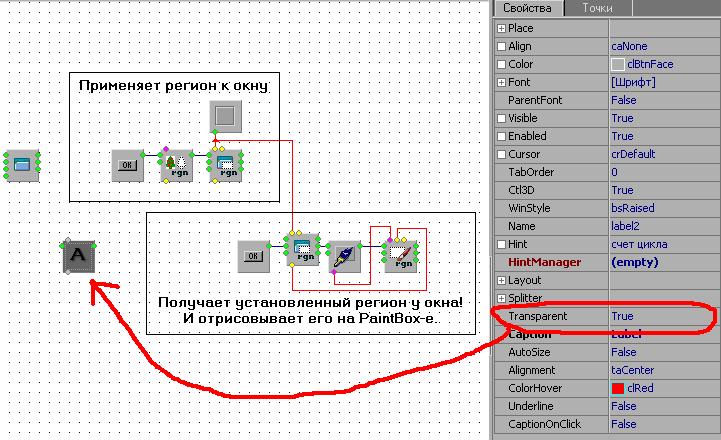Select the OK button in upper frame
This screenshot has width=721, height=440.
pos(127,165)
